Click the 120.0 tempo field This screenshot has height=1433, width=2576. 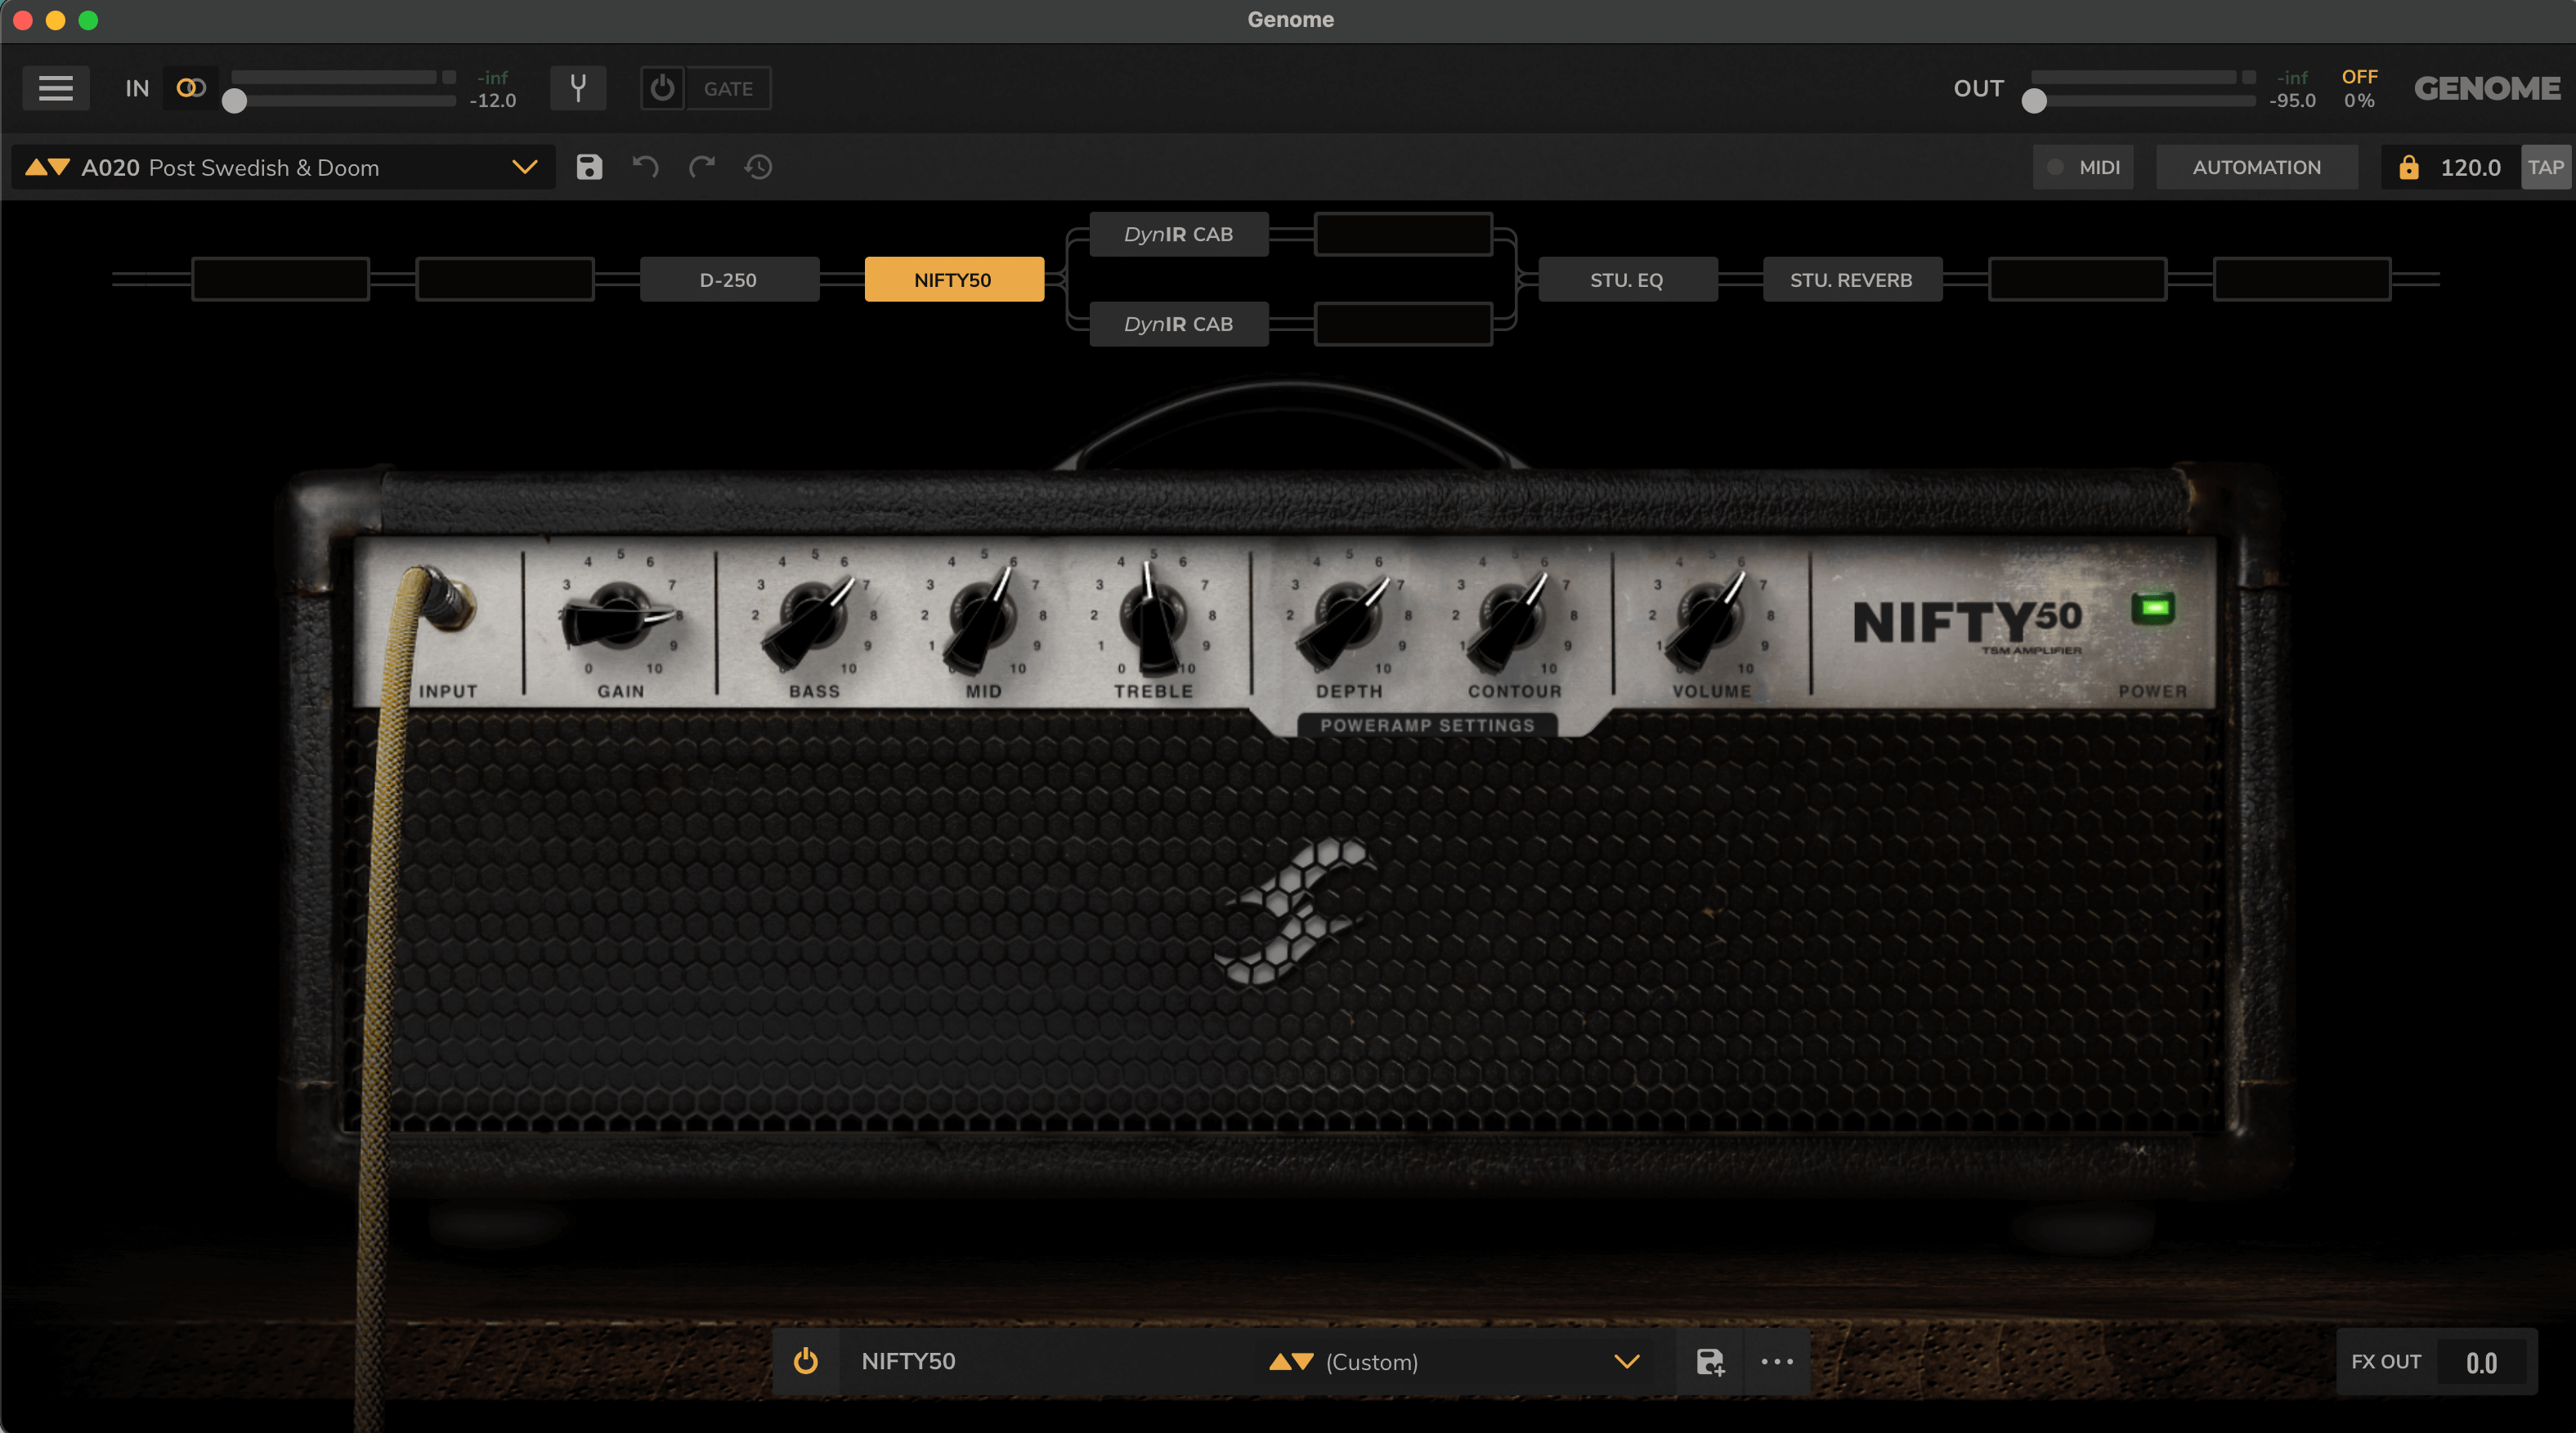pos(2470,167)
